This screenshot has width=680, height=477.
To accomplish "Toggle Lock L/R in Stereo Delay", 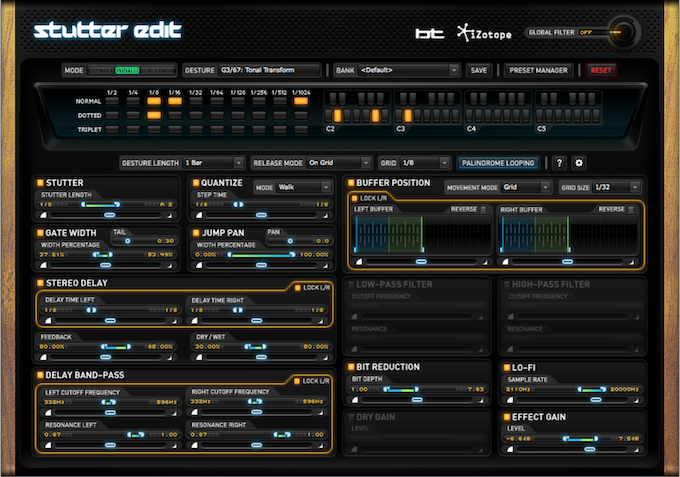I will pos(298,288).
